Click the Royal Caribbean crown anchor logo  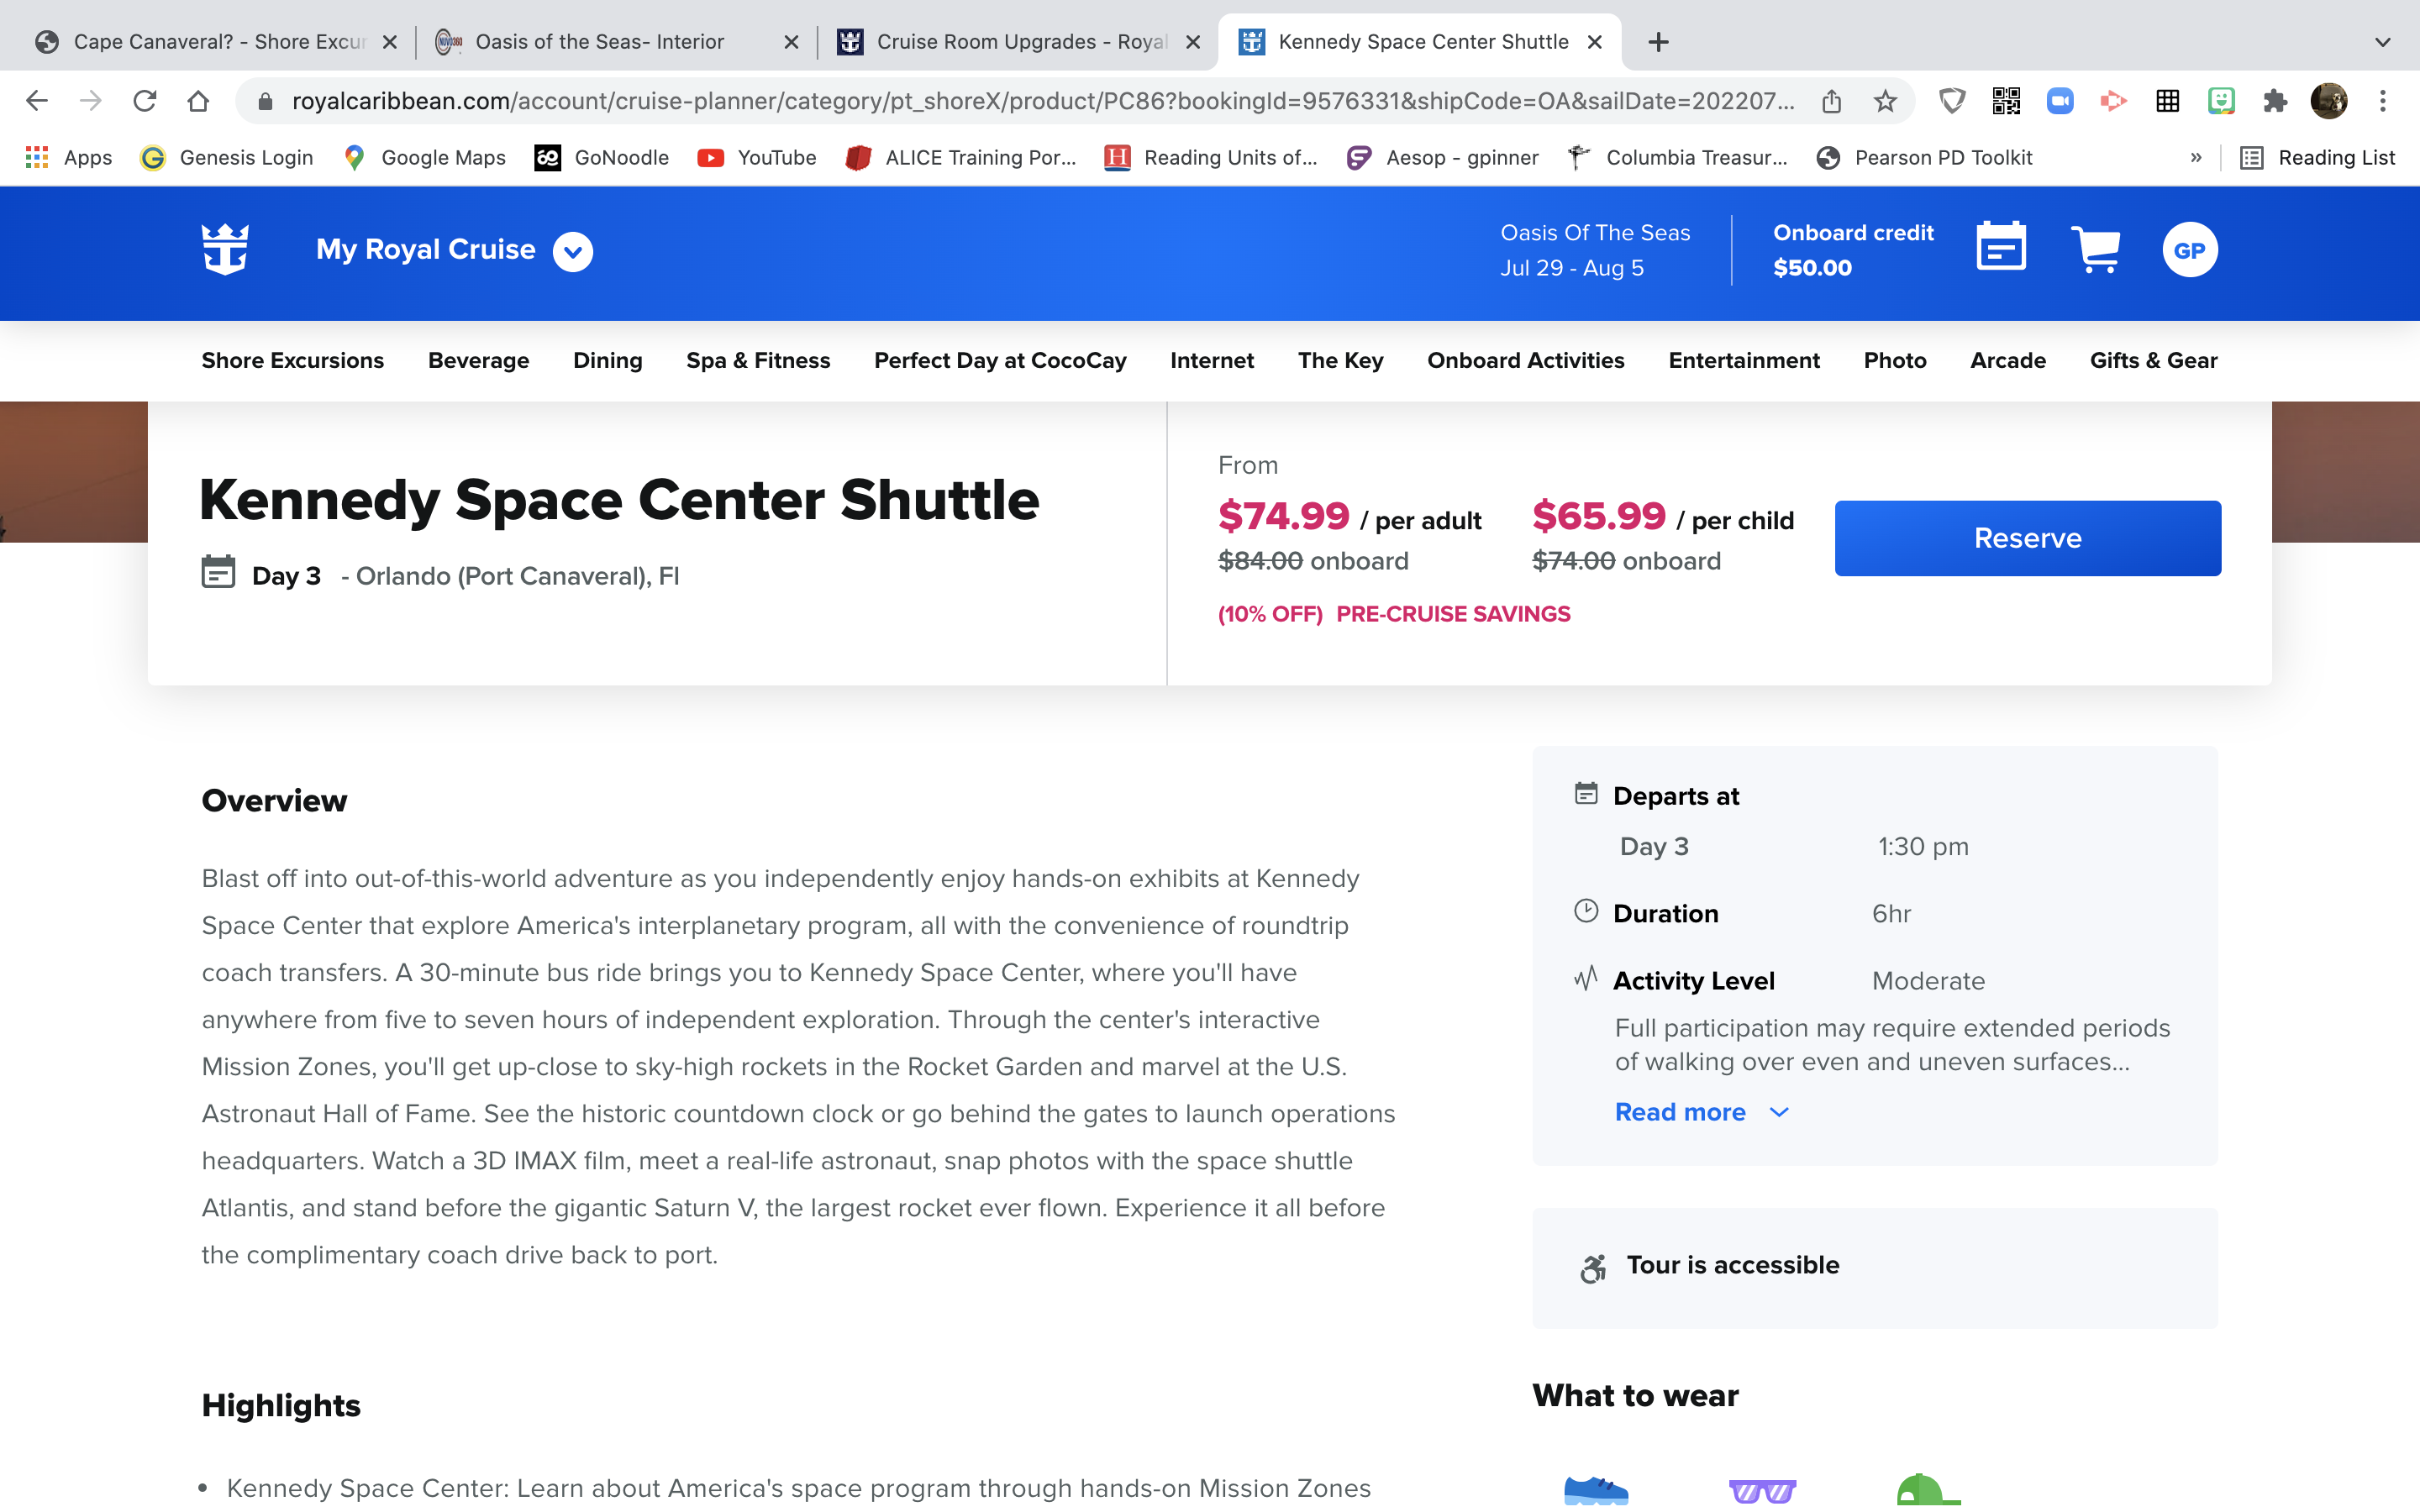[225, 250]
